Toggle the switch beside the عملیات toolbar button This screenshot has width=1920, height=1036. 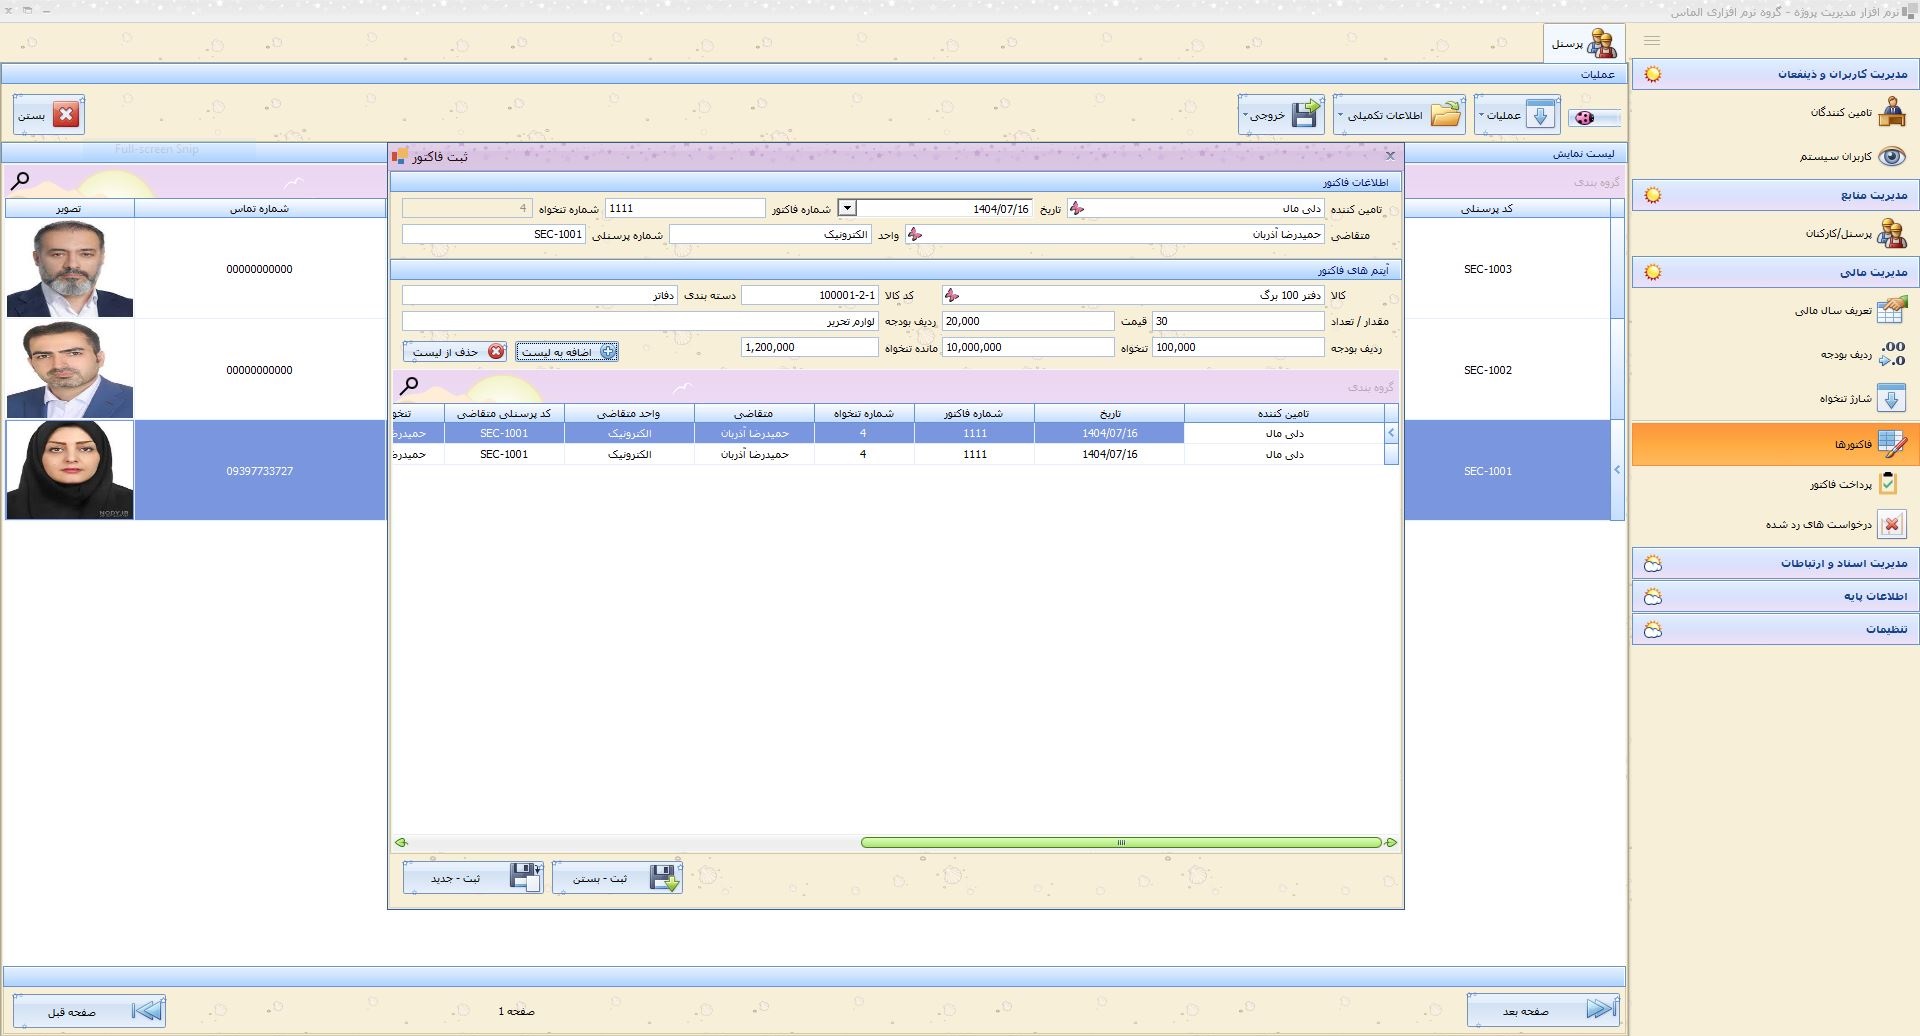(1593, 118)
